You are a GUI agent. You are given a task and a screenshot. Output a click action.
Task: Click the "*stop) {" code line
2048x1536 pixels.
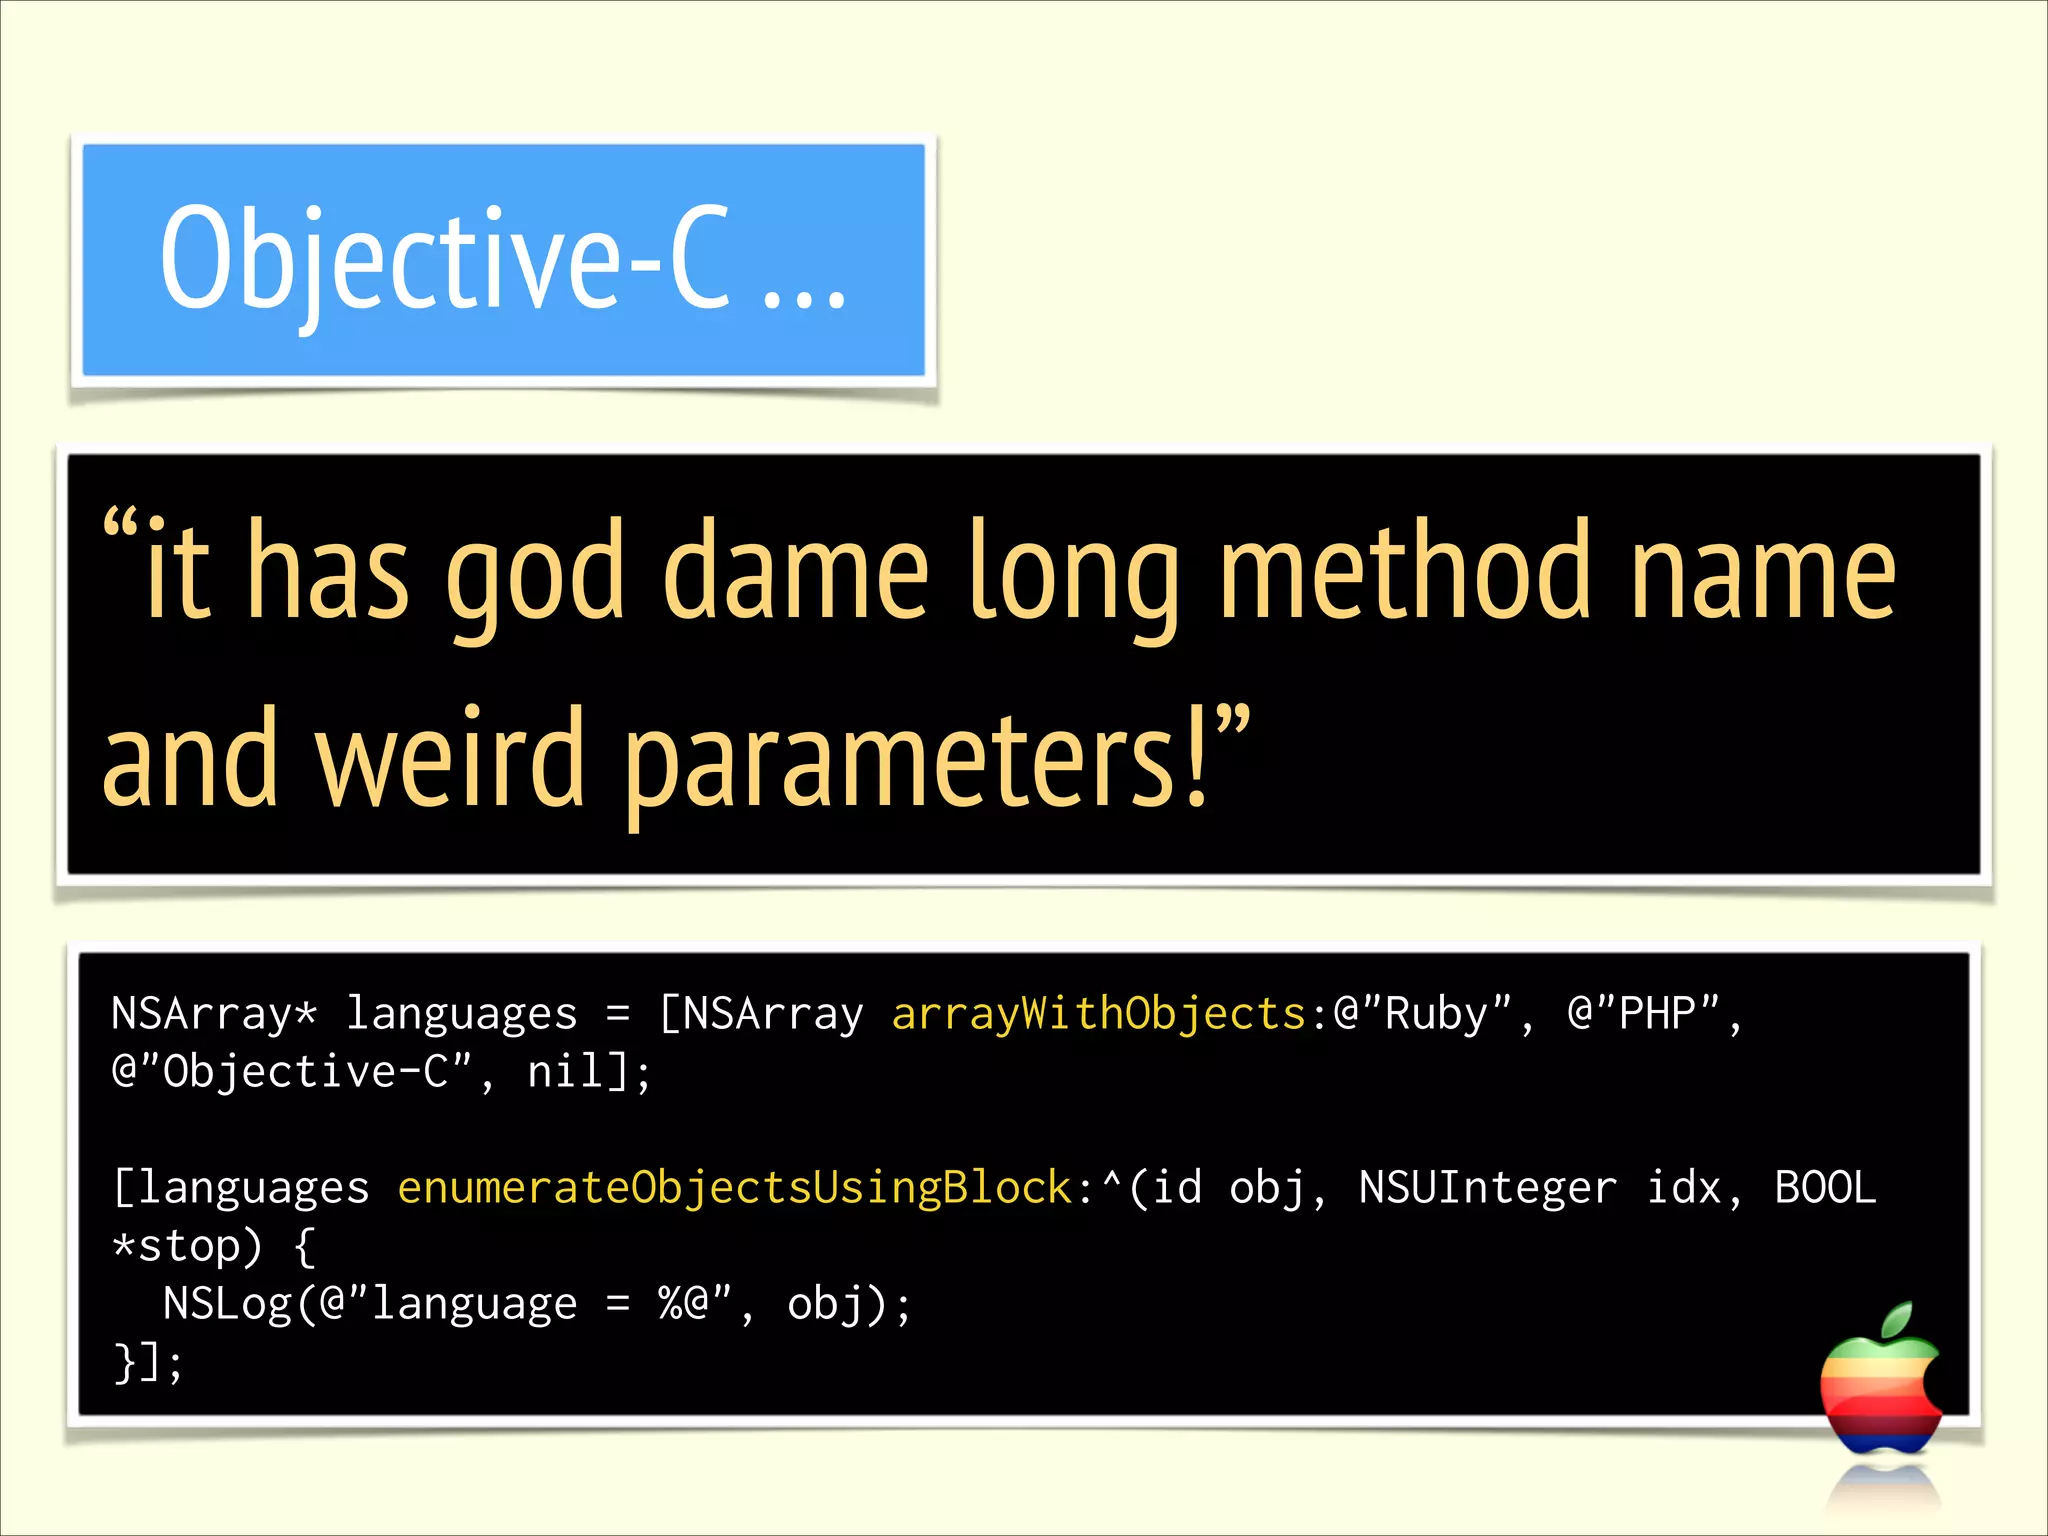(214, 1246)
